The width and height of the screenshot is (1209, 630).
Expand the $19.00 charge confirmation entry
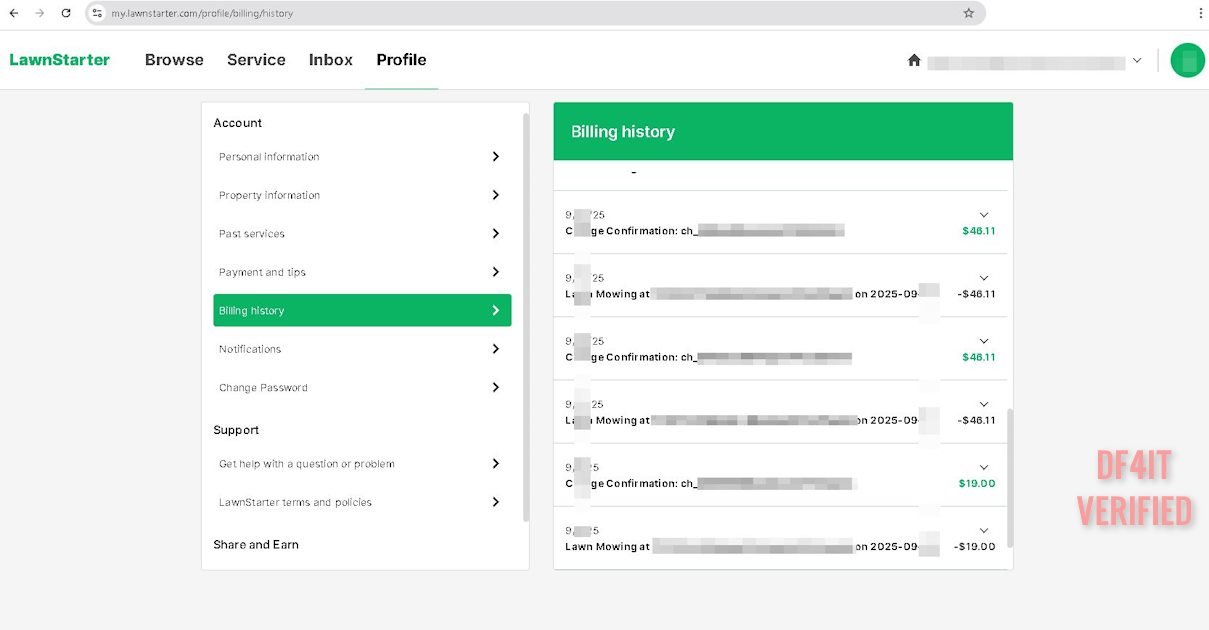[983, 468]
